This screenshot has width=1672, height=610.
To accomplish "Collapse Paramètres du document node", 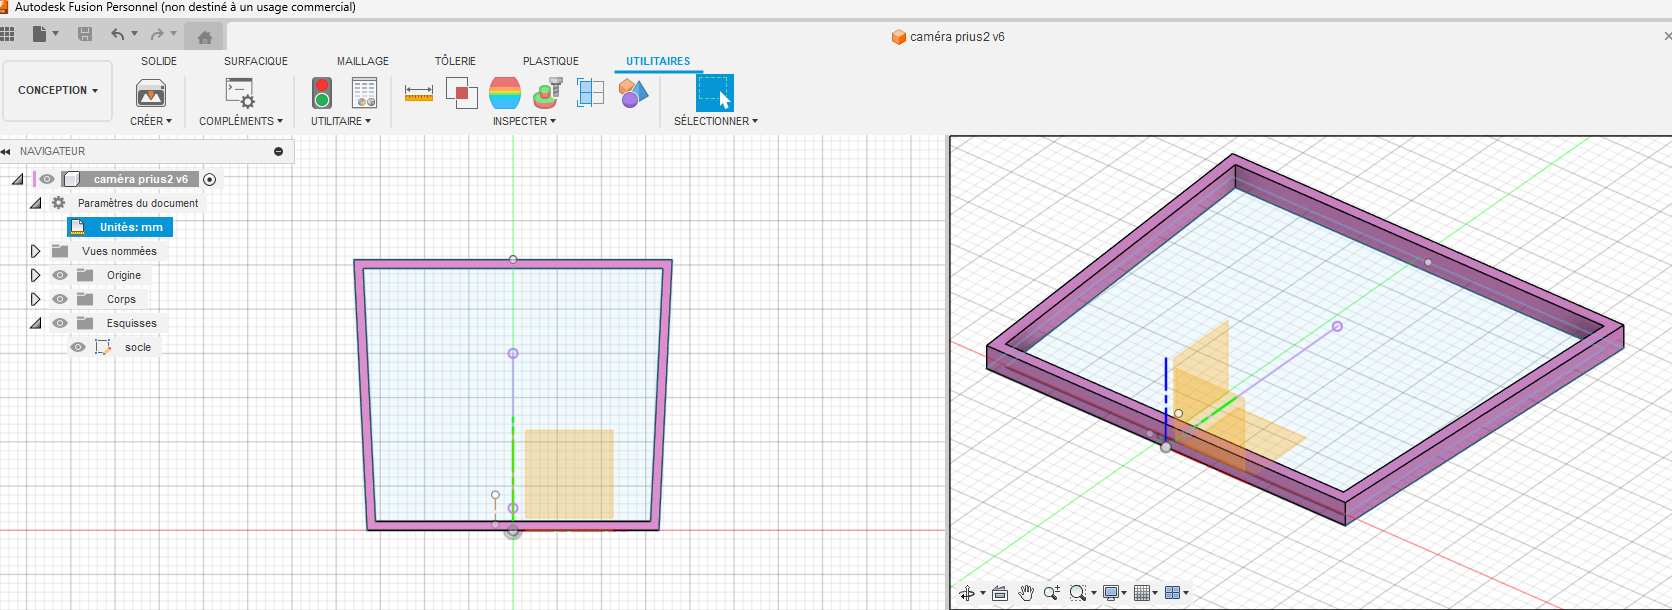I will click(35, 203).
